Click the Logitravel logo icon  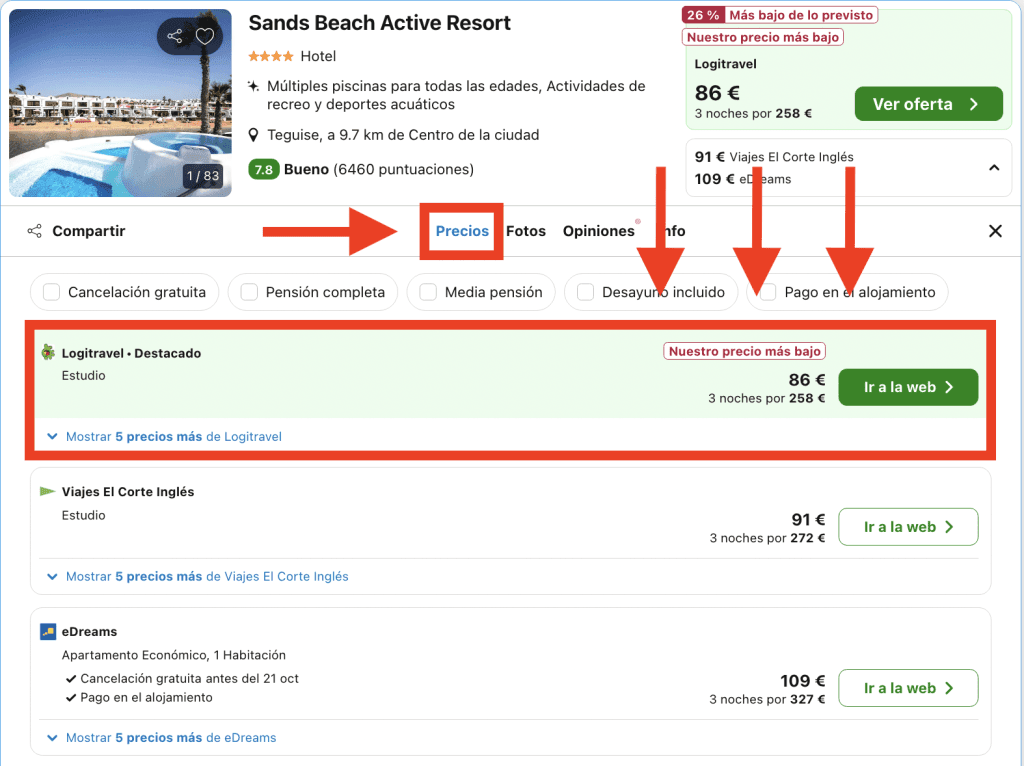tap(48, 353)
